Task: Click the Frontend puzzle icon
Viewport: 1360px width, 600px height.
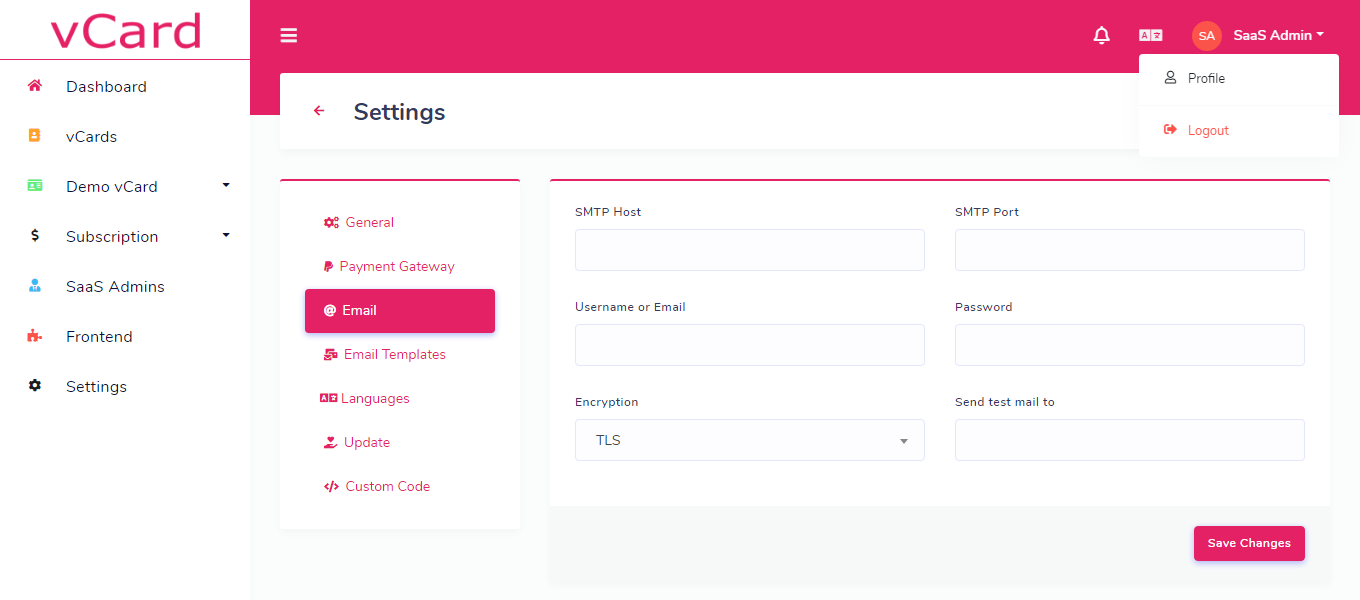Action: pos(35,336)
